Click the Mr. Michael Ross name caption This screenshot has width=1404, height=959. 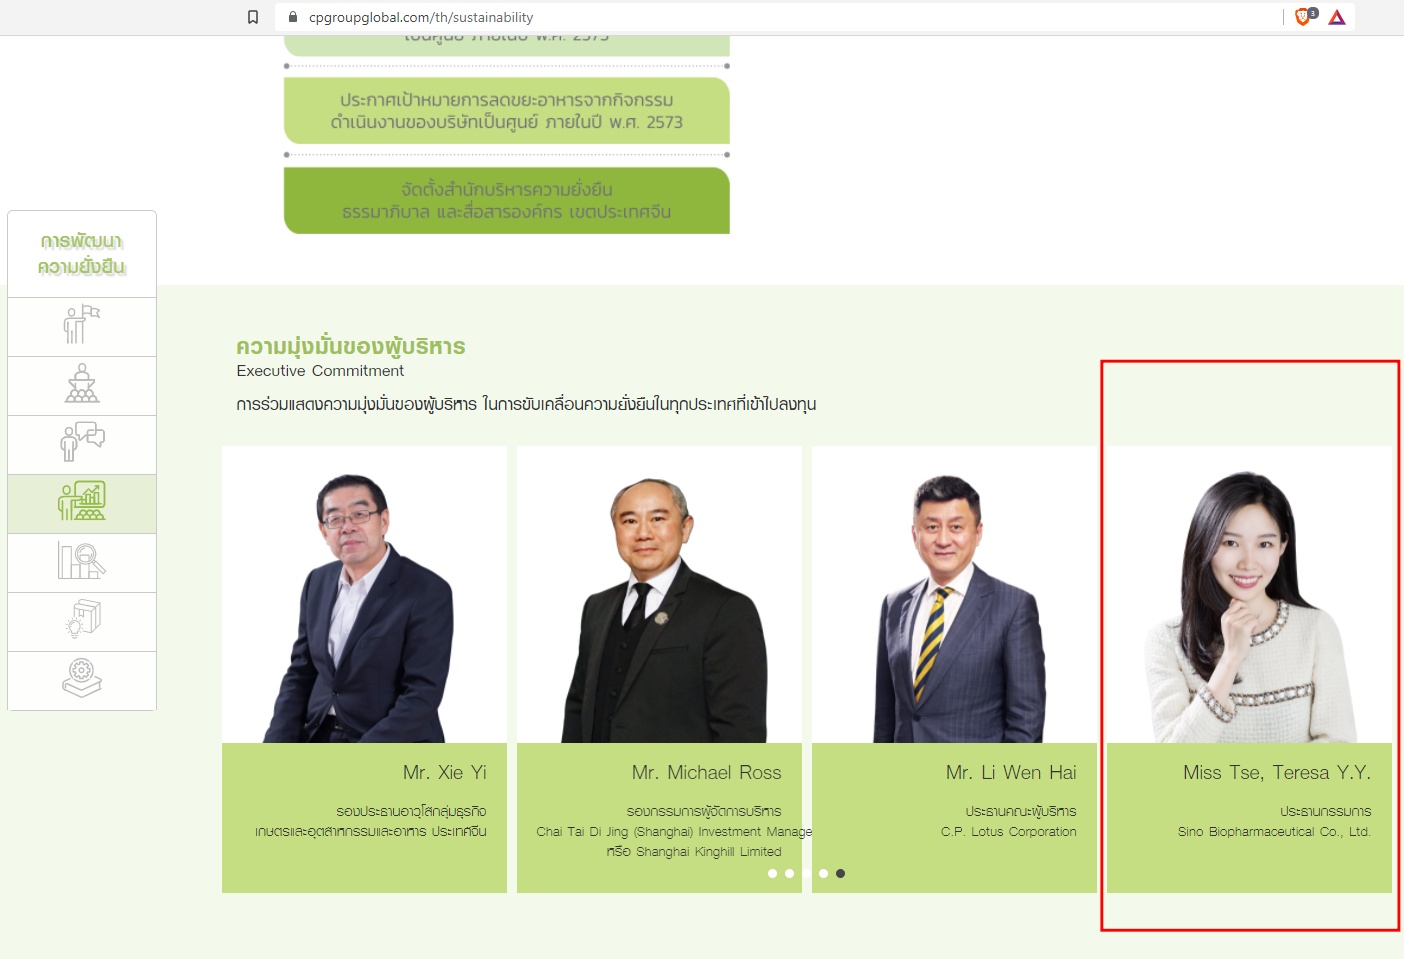pyautogui.click(x=706, y=772)
